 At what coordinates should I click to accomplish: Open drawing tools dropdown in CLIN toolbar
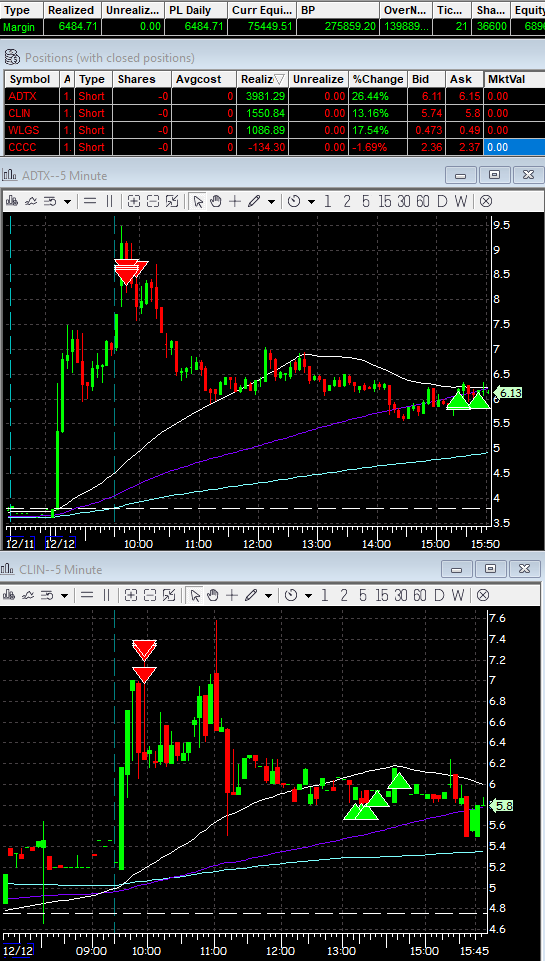click(267, 595)
